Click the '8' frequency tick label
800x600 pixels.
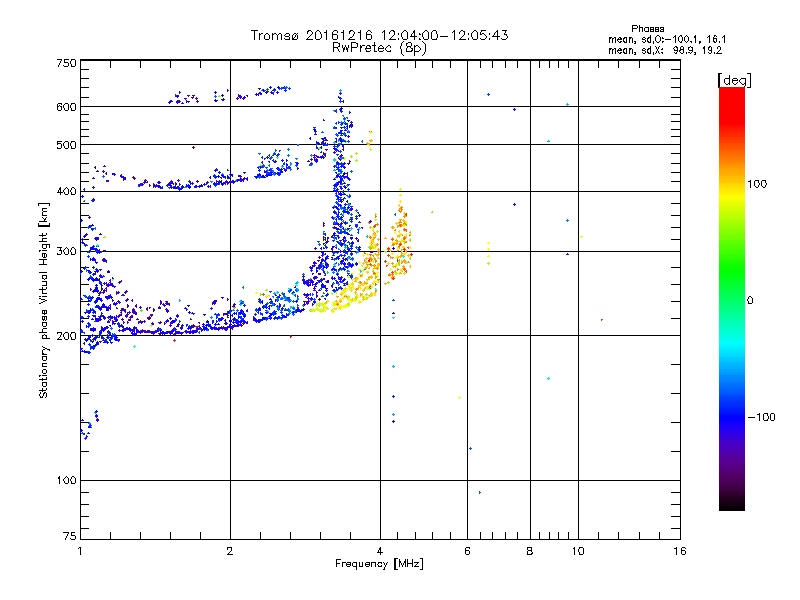point(530,551)
